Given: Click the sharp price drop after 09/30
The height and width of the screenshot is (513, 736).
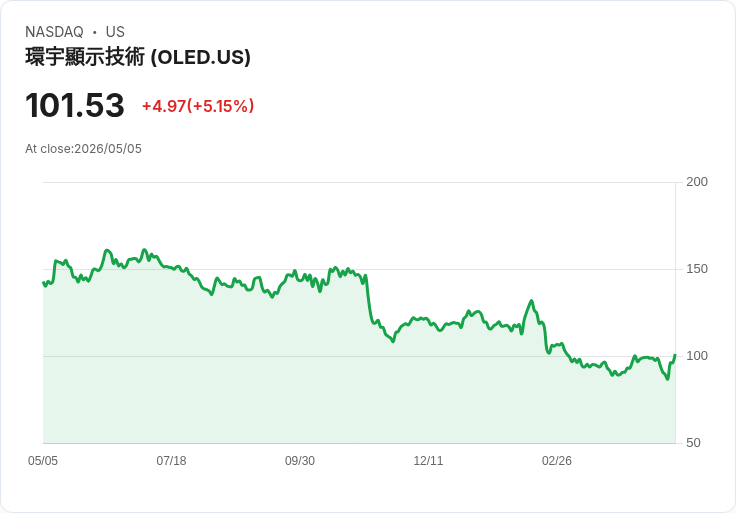Looking at the screenshot, I should 368,300.
